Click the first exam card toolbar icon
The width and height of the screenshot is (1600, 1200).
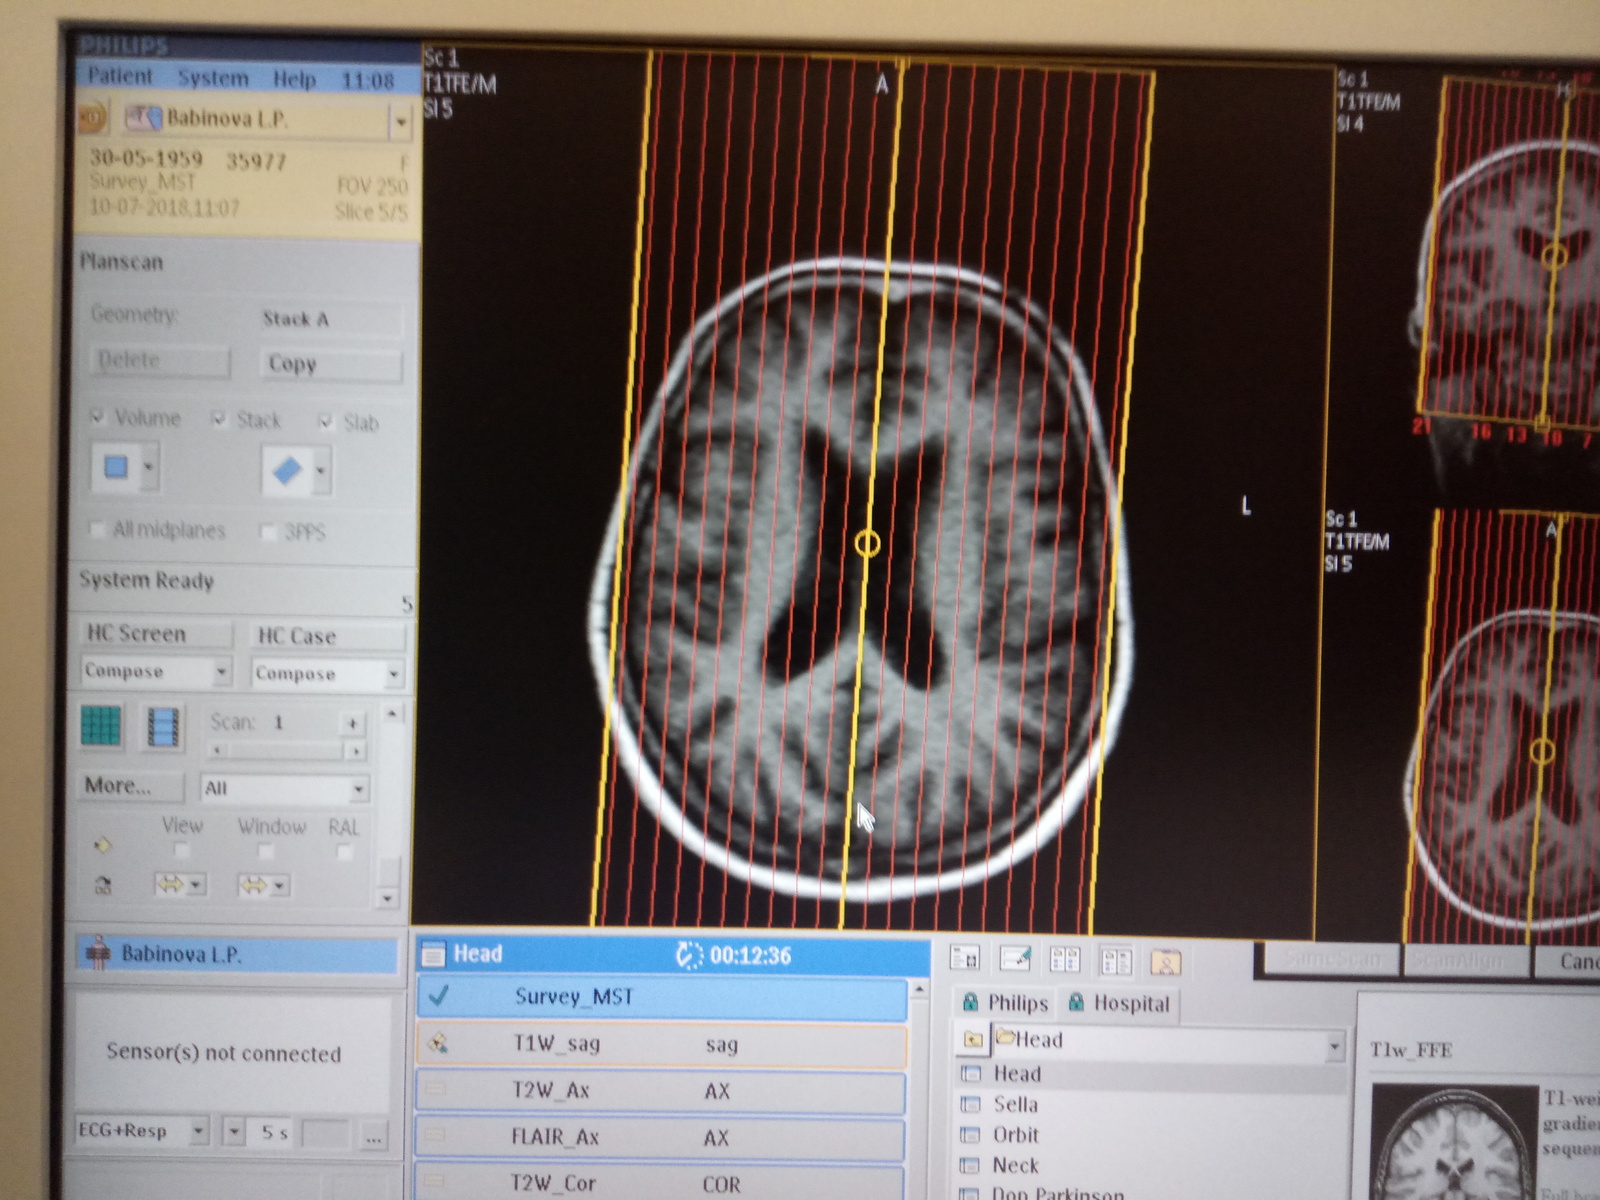coord(964,959)
